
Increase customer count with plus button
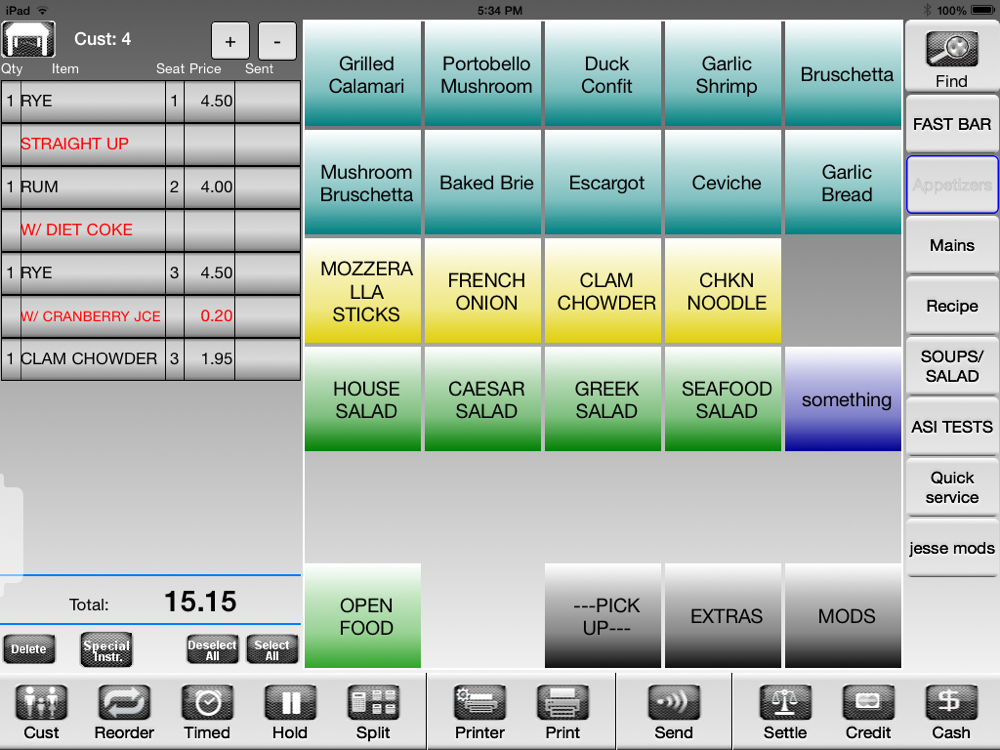[x=230, y=41]
